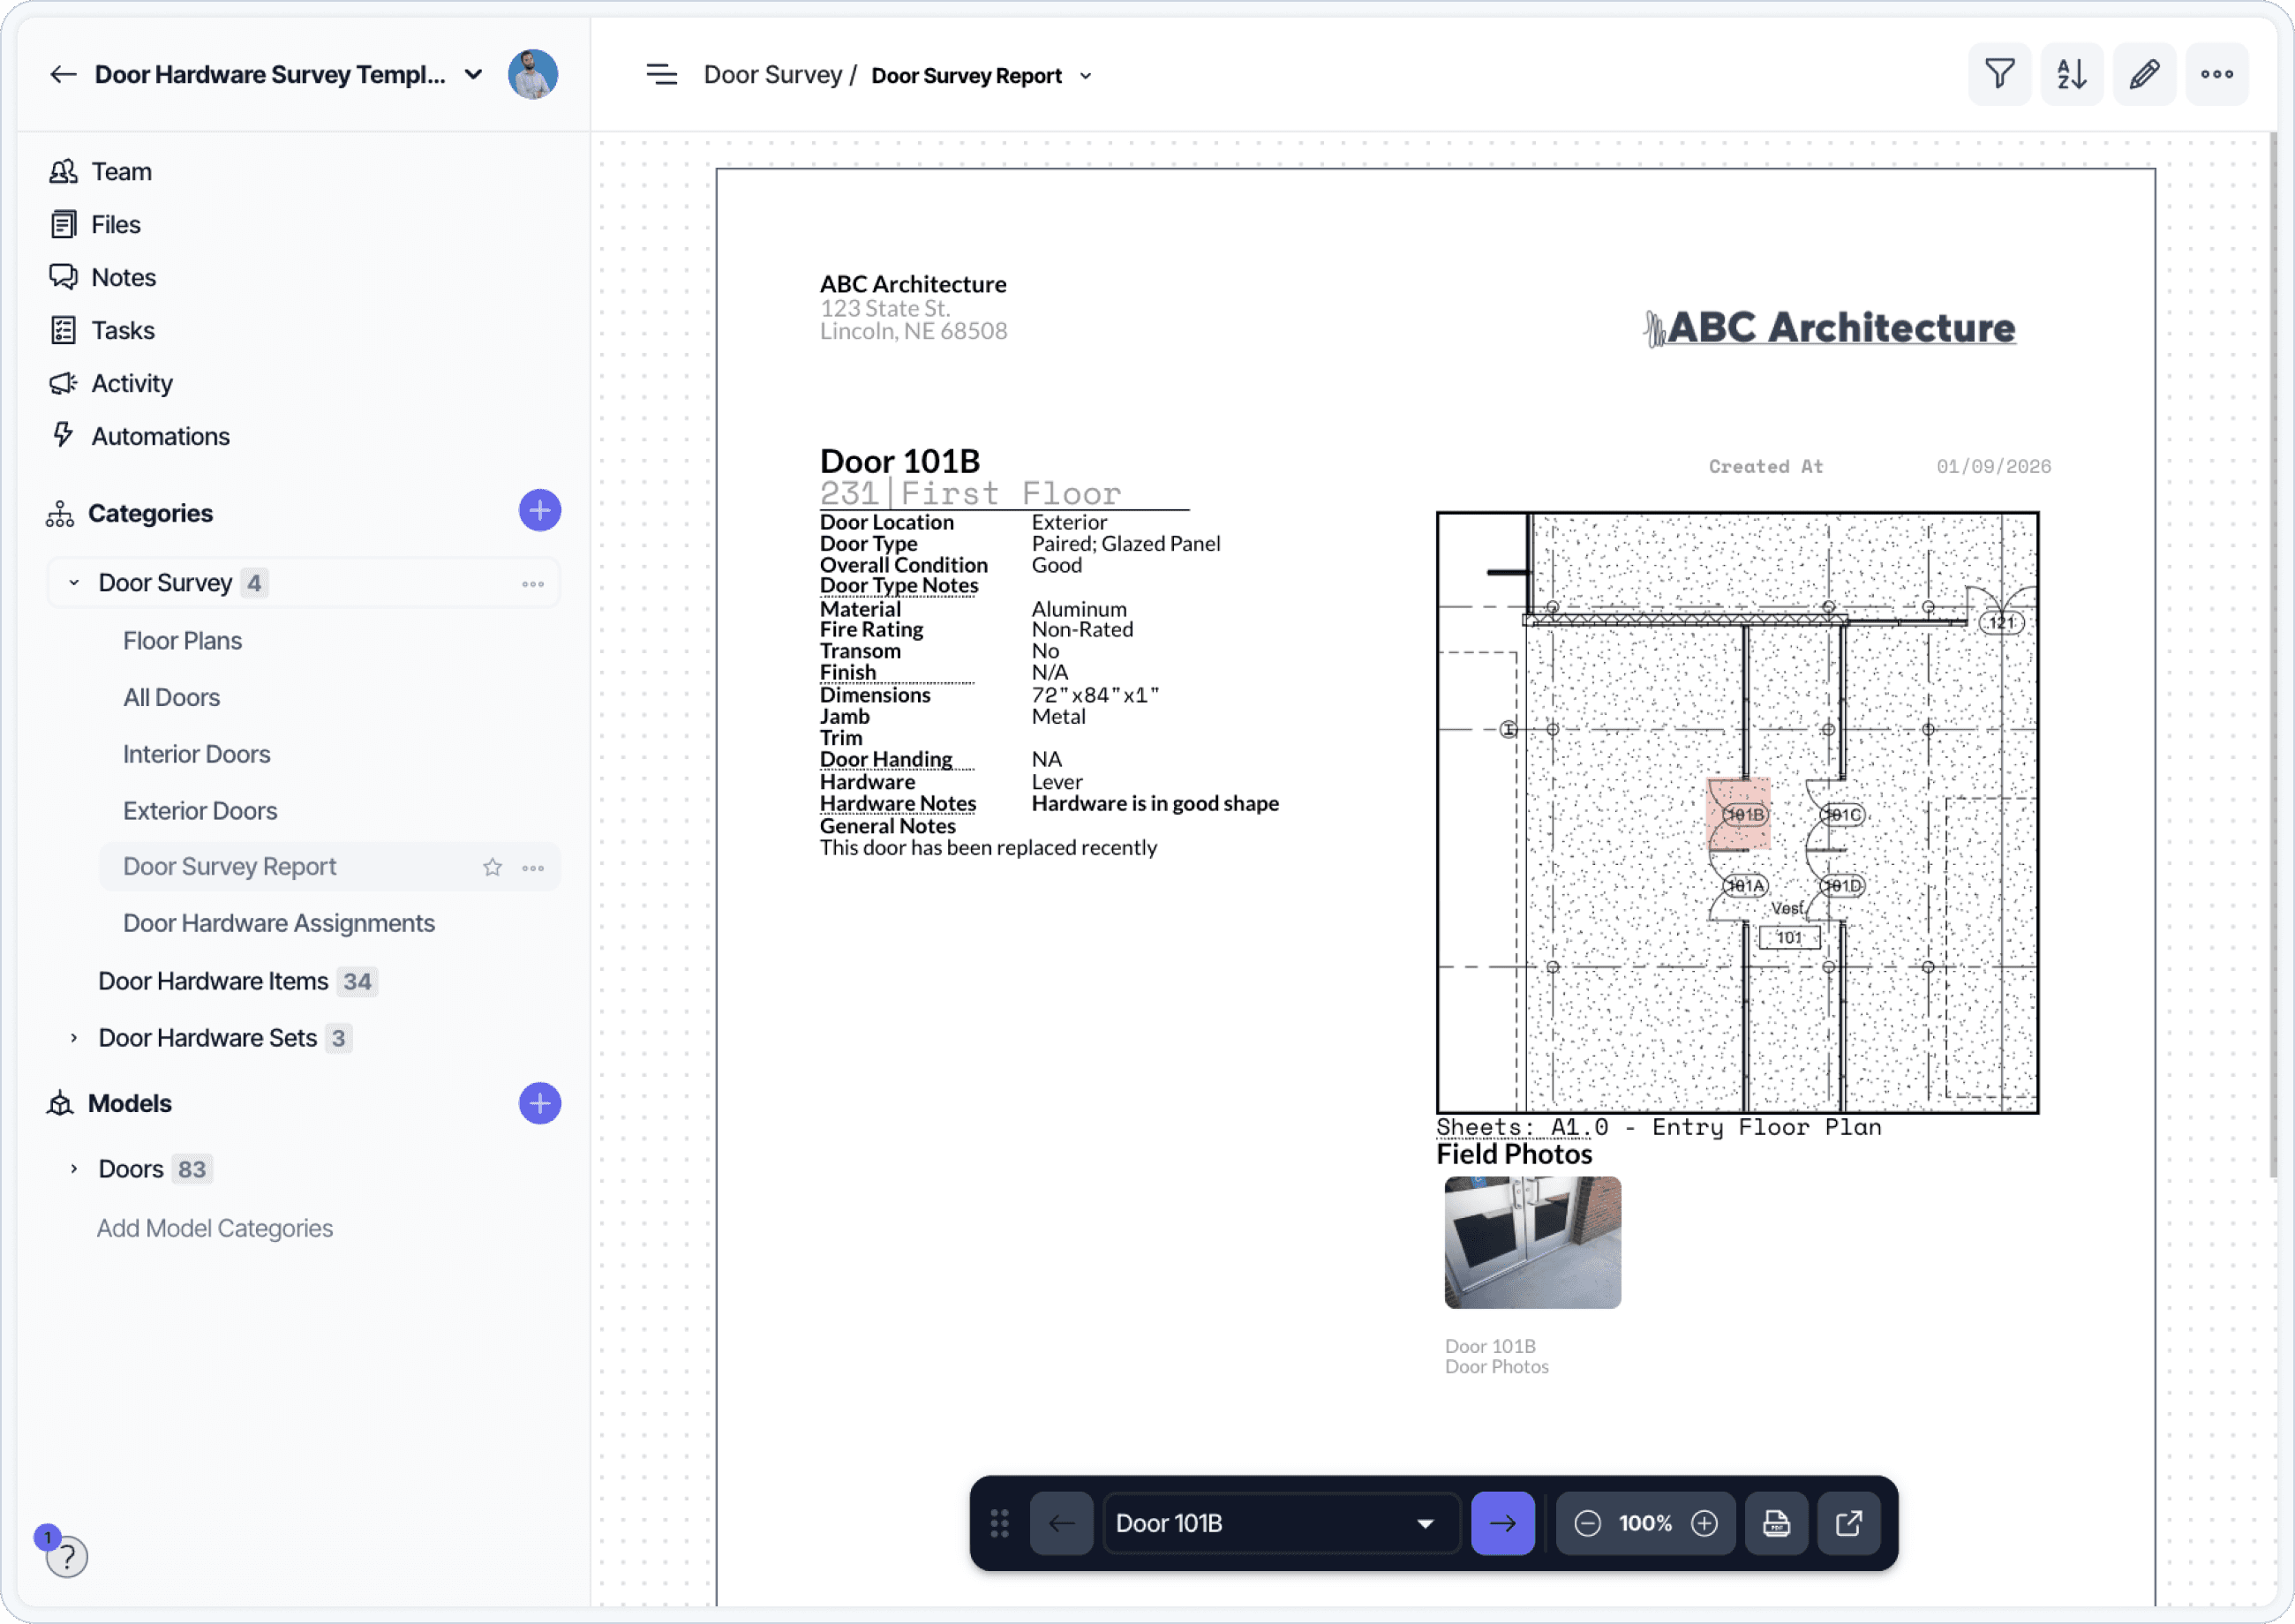Click the export PDF icon in bottom toolbar
Screen dimensions: 2295x1624
click(1776, 1523)
